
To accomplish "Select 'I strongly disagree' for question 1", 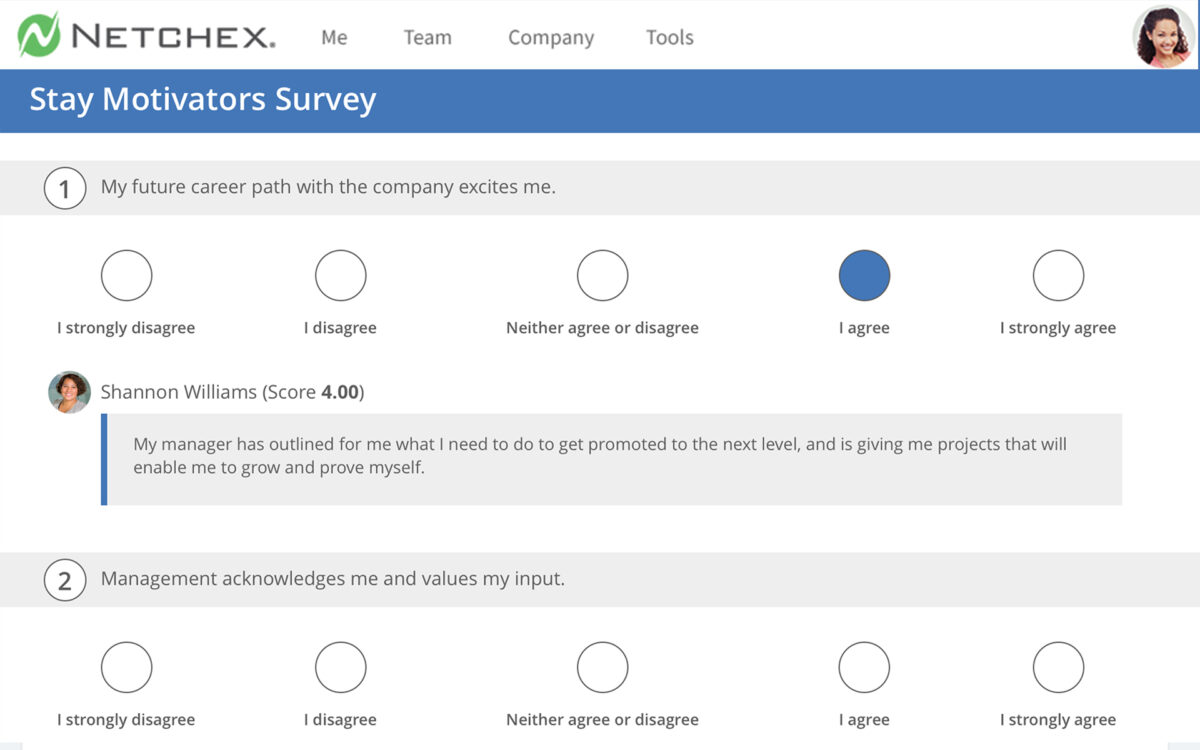I will click(x=127, y=276).
